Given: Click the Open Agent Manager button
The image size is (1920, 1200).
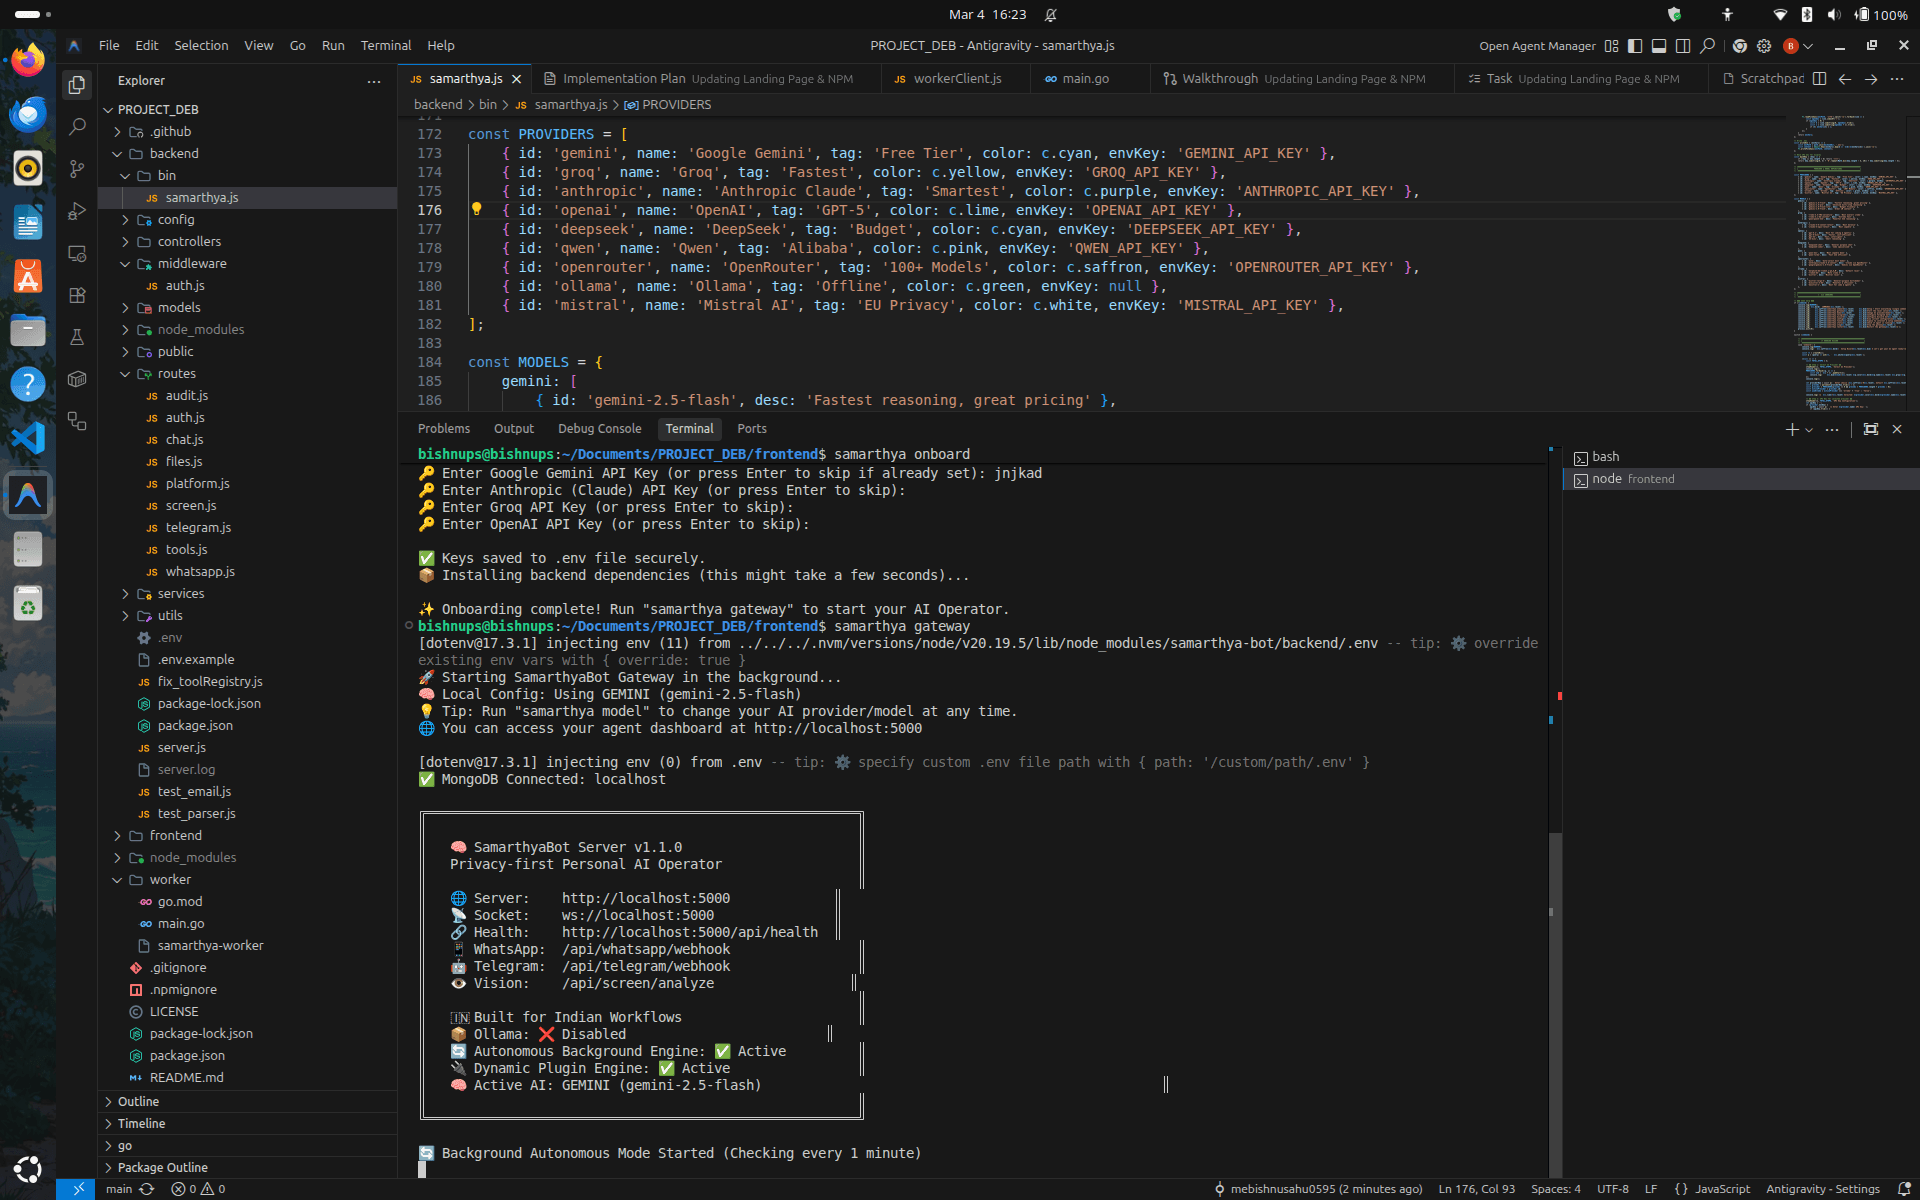Looking at the screenshot, I should (1537, 46).
